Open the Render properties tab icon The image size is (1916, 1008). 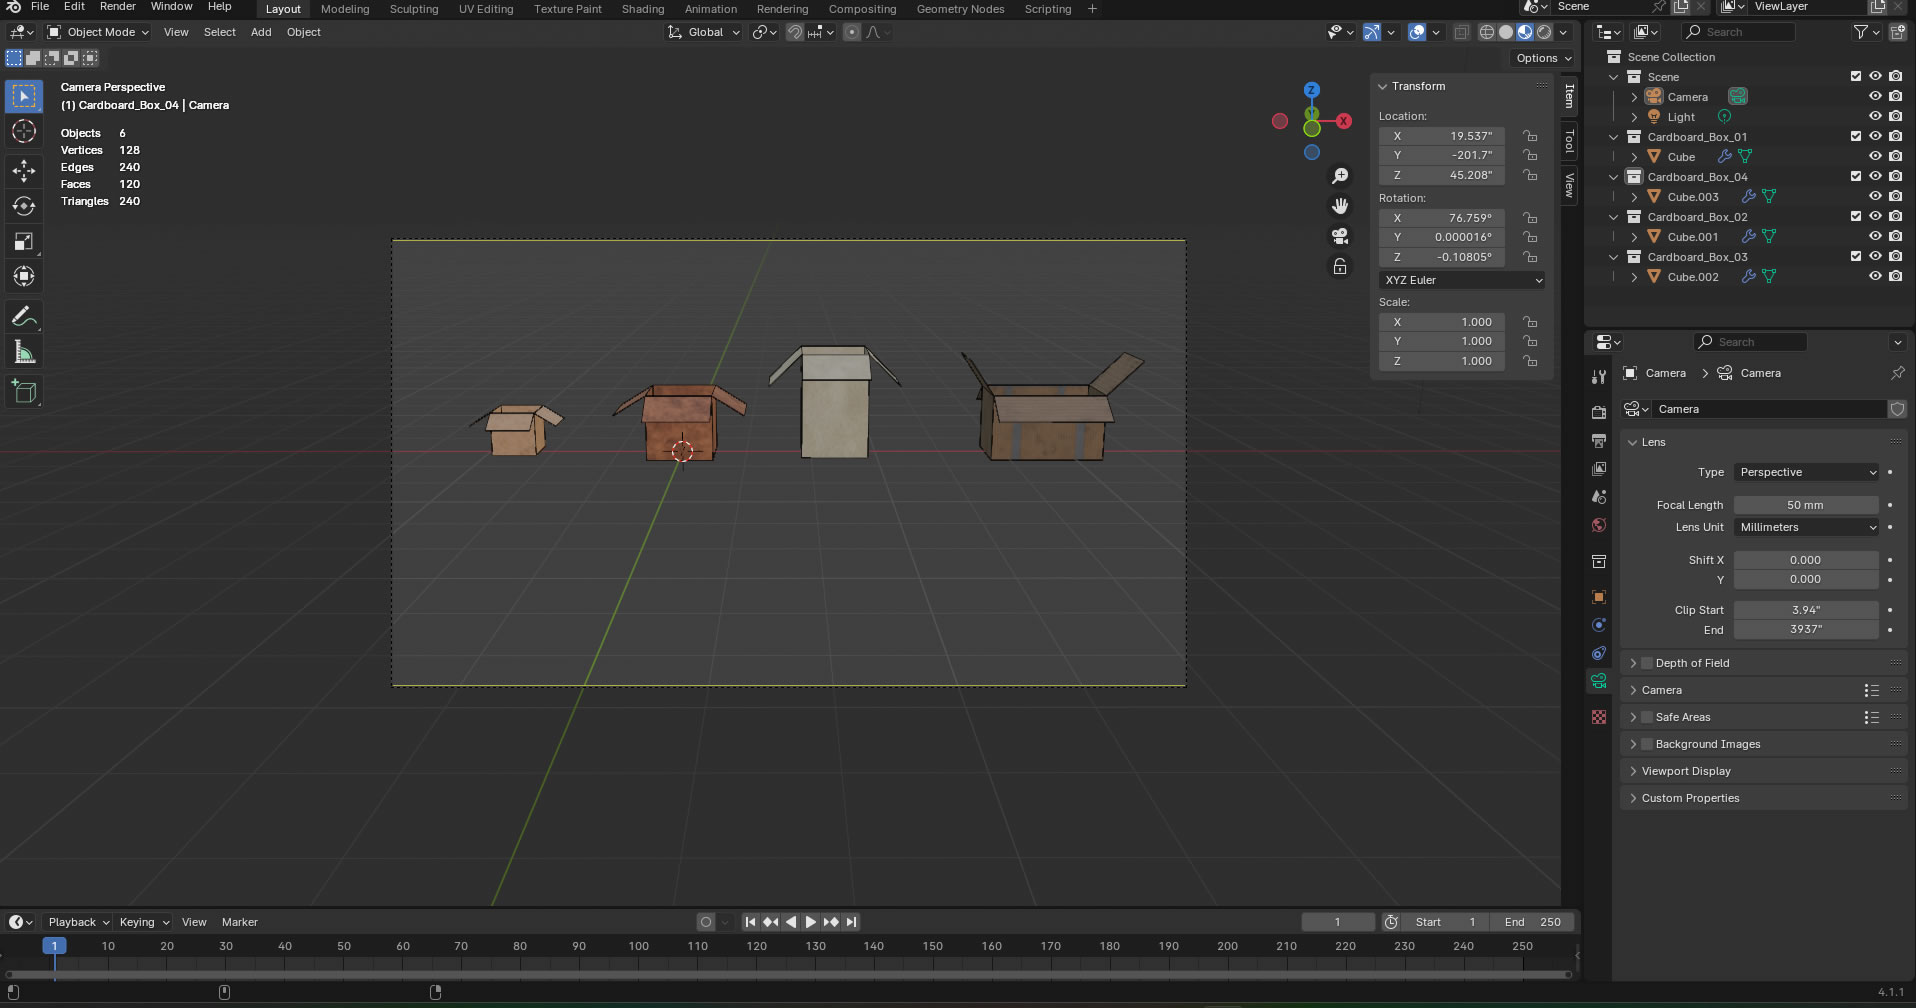coord(1598,412)
